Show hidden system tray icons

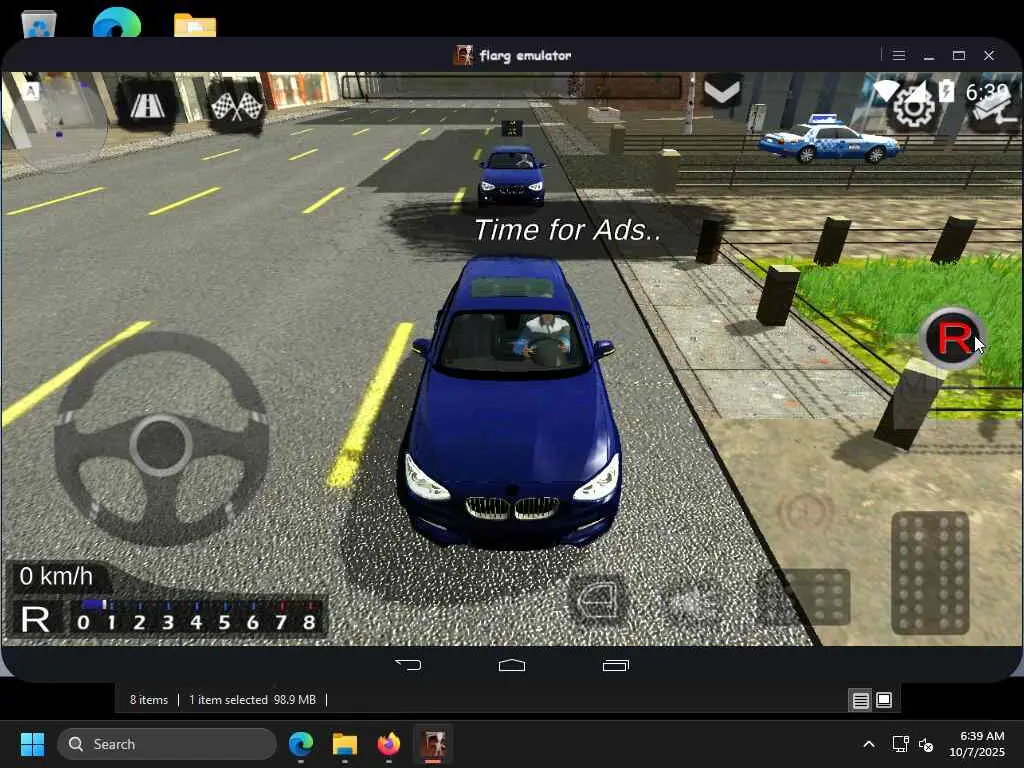point(869,744)
